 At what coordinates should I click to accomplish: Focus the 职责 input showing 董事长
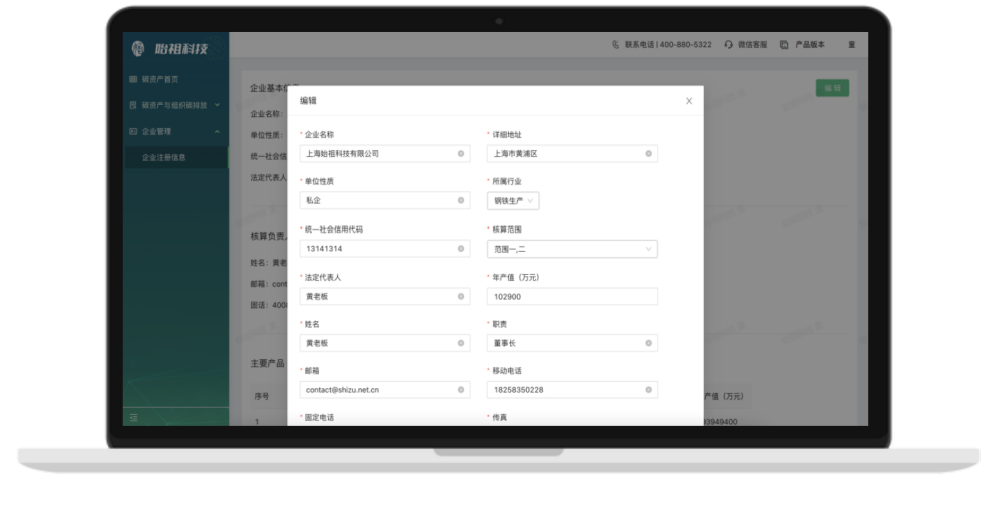pos(572,343)
